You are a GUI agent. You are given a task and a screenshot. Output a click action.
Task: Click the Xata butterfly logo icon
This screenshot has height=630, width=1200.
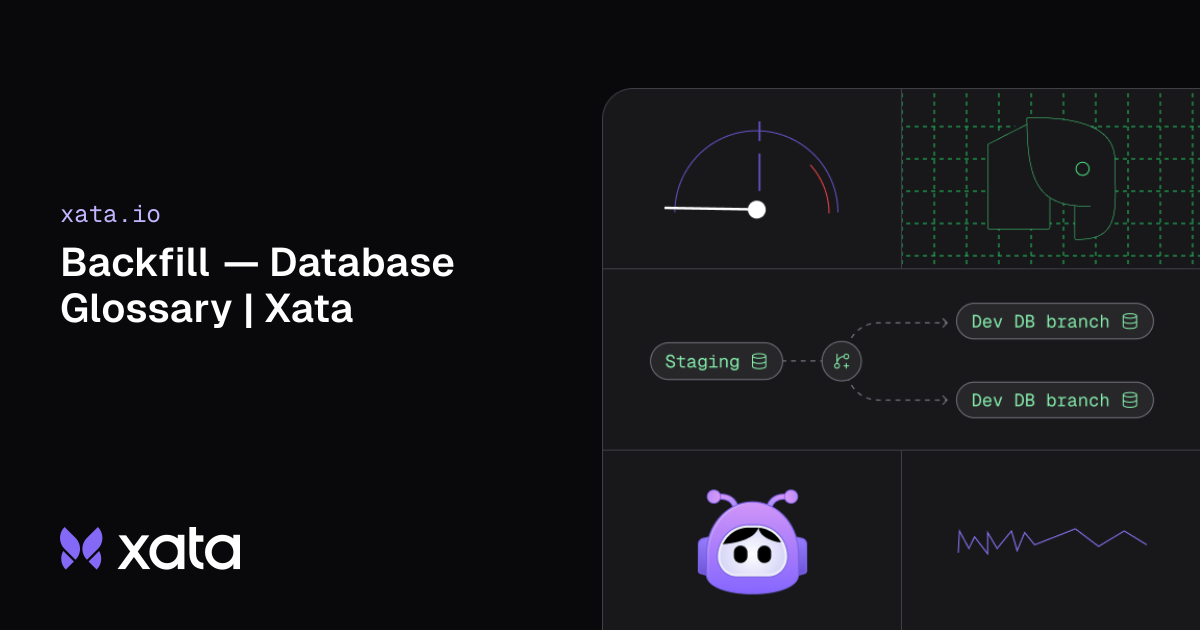82,548
